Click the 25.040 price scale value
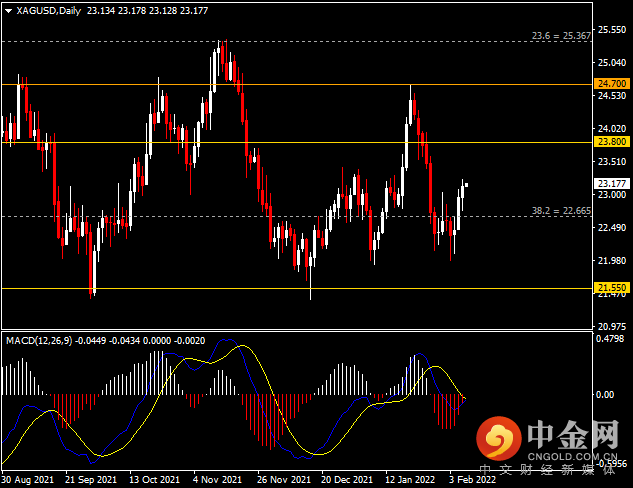Screen dimensions: 633x488 point(612,63)
